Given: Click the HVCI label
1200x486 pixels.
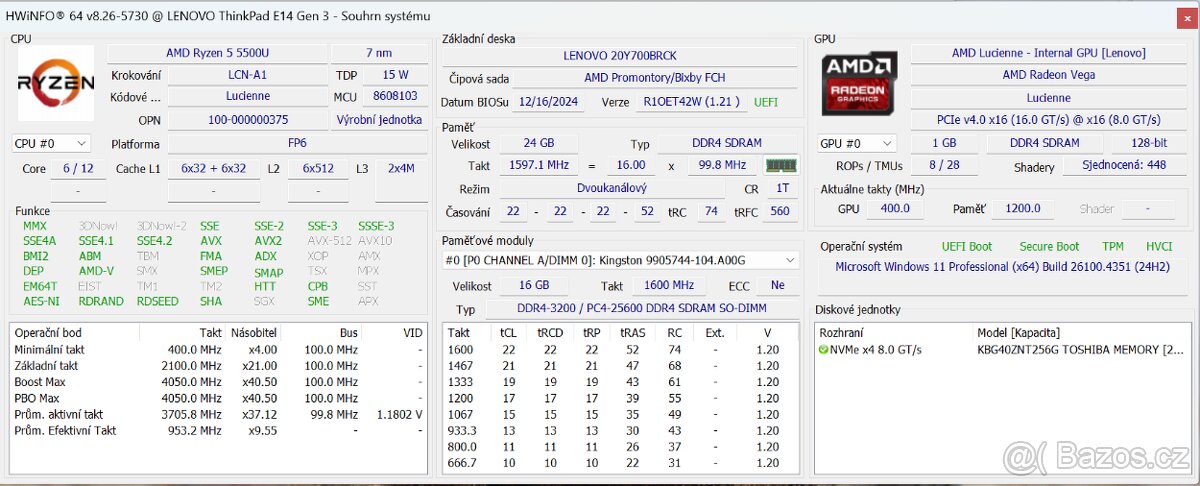Looking at the screenshot, I should click(1159, 246).
